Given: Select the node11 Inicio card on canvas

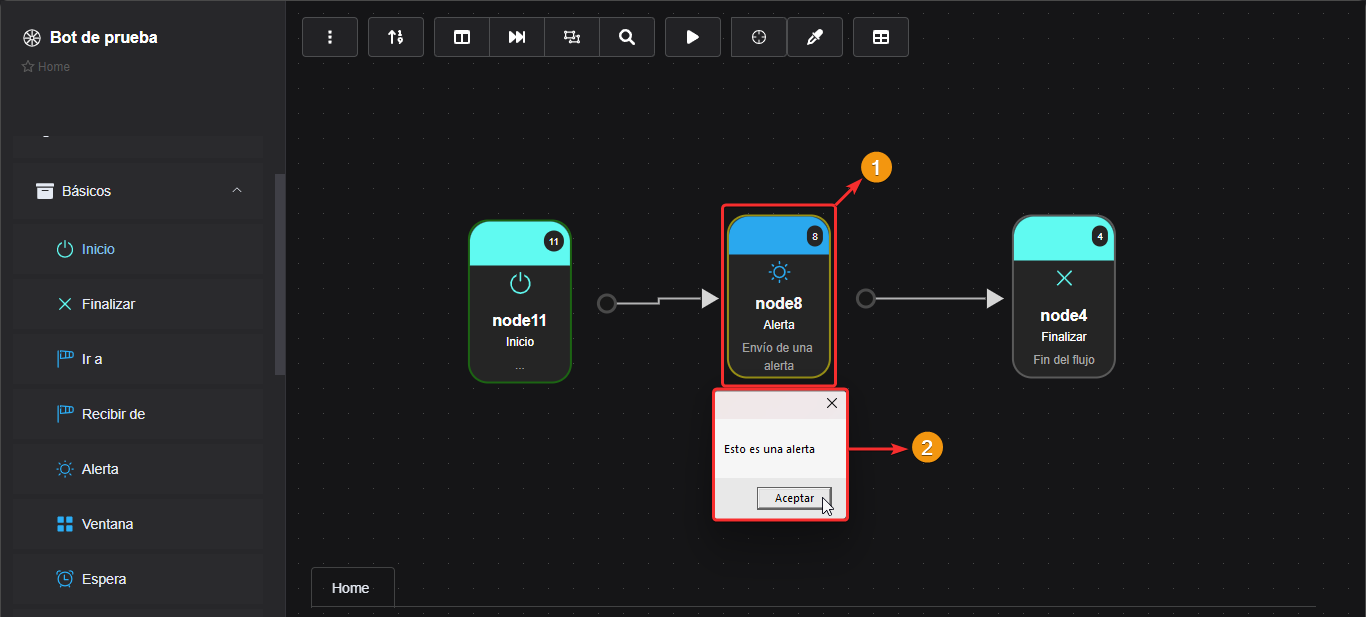Looking at the screenshot, I should [520, 302].
